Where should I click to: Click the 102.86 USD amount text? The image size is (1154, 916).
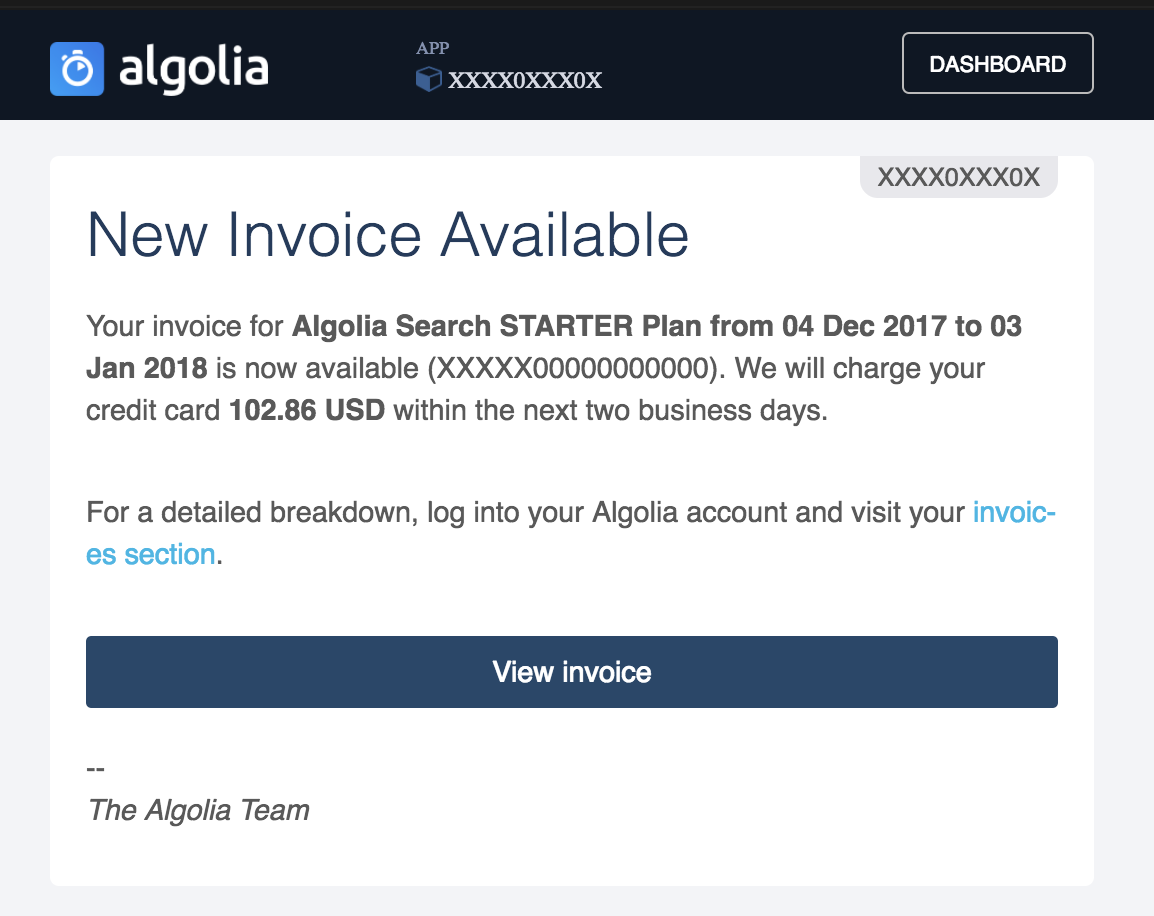(x=307, y=411)
